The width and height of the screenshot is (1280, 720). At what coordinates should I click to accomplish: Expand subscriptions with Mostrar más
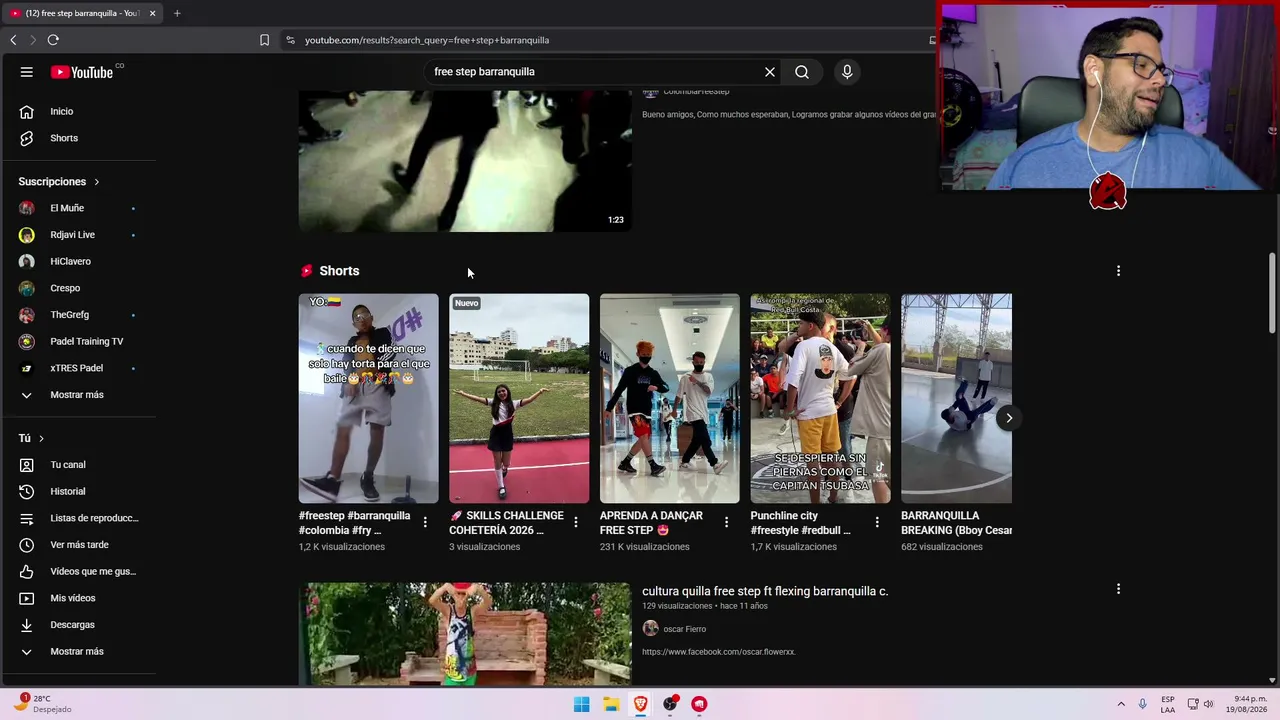pos(78,395)
